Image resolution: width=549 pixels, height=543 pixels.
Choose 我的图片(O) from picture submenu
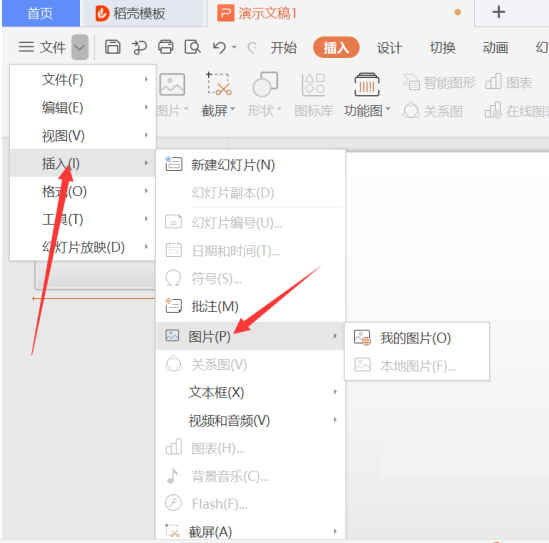tap(417, 338)
